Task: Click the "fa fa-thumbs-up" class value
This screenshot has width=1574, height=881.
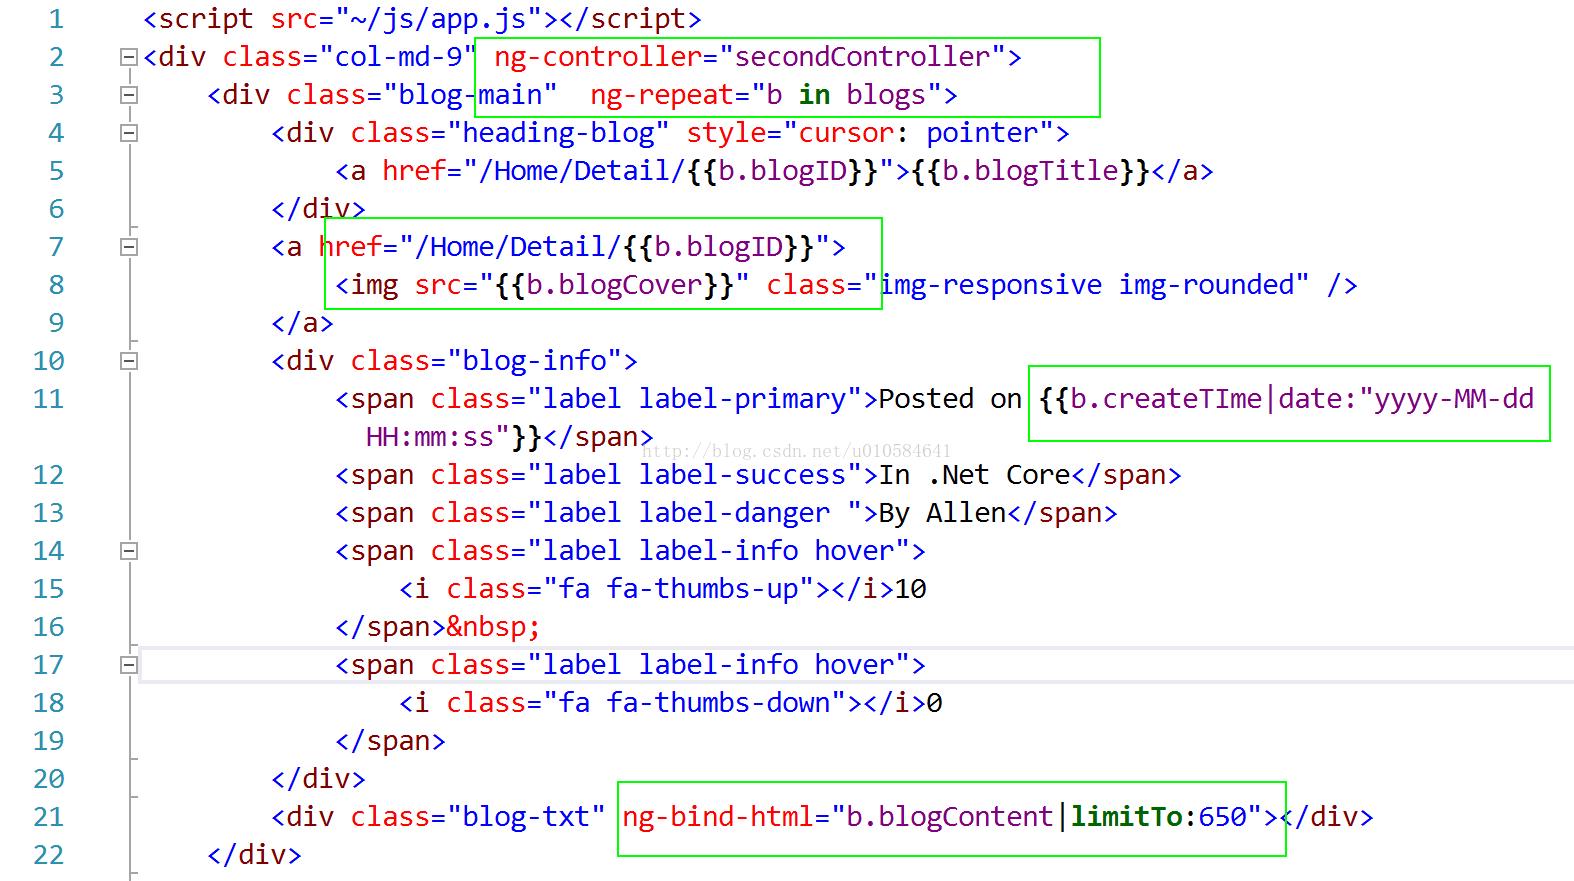Action: 678,589
